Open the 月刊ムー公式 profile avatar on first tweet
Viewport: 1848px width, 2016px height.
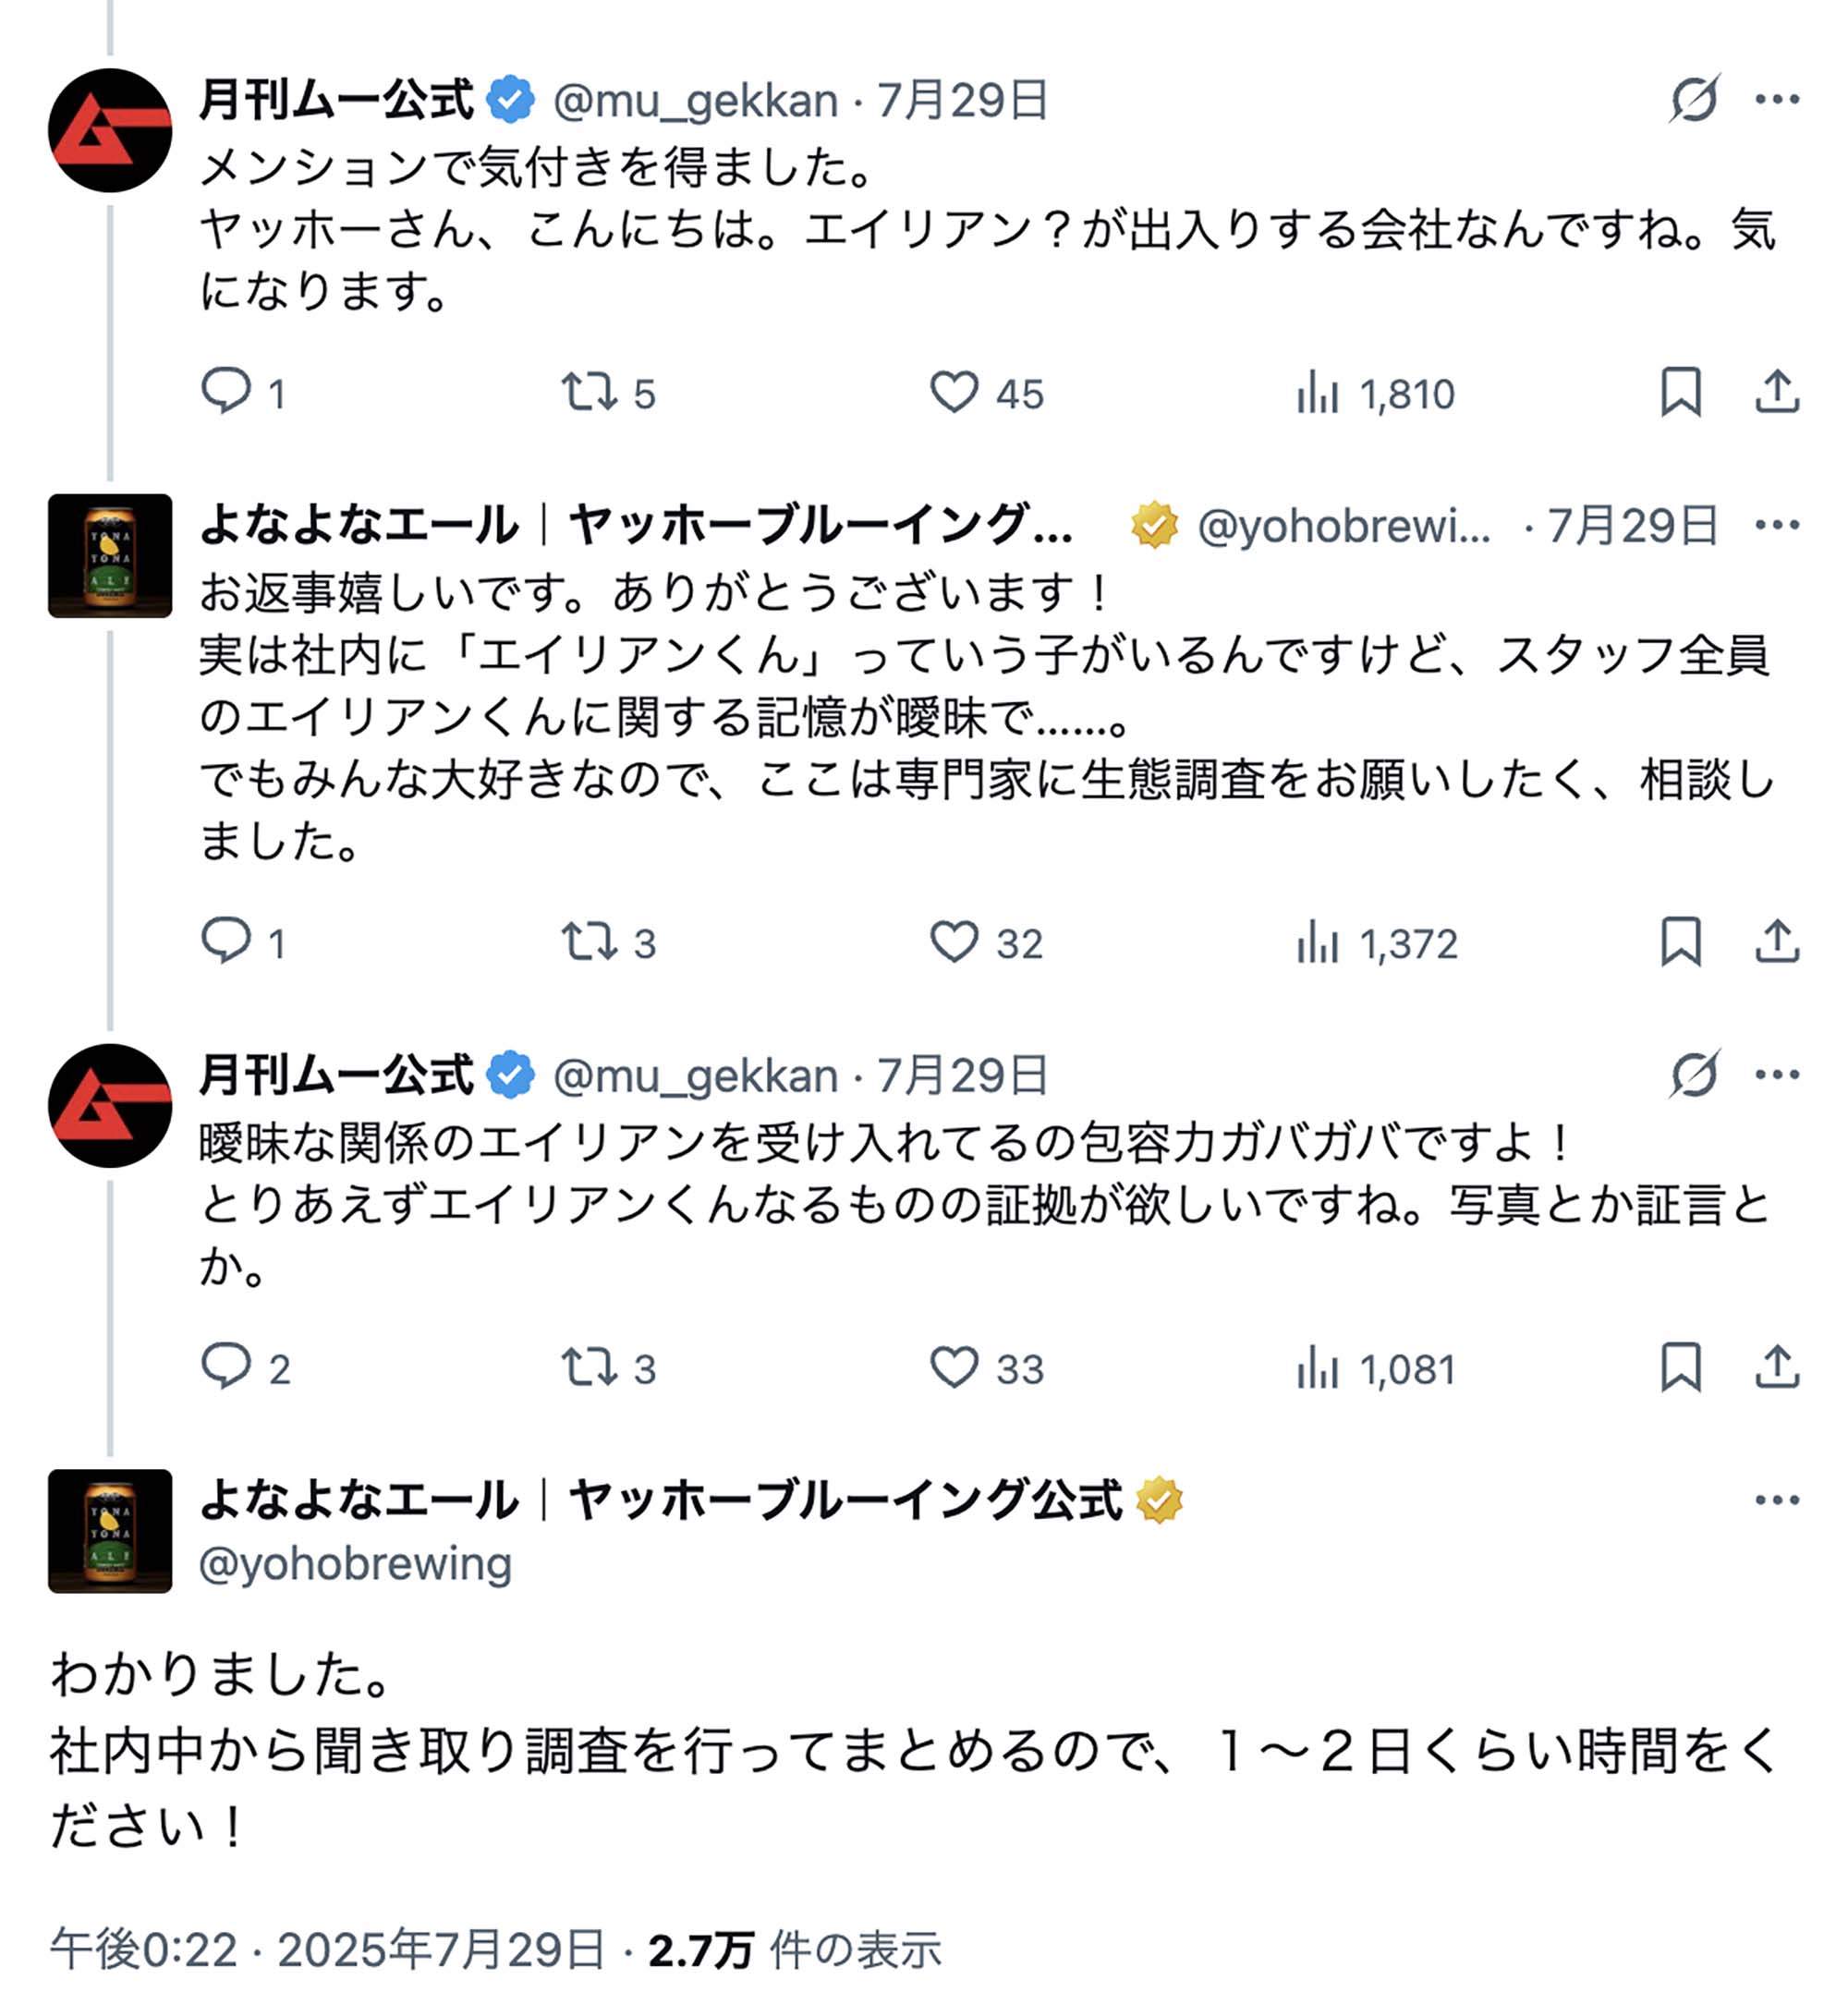110,130
